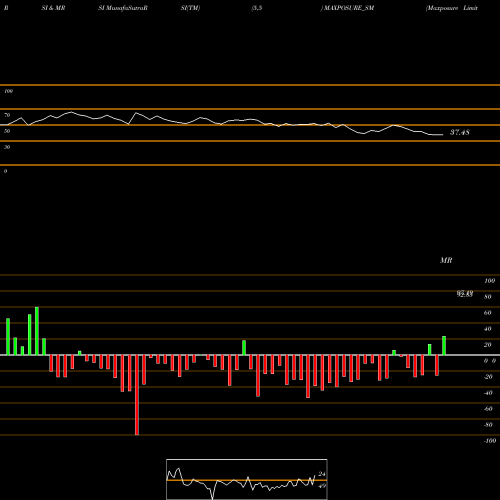The width and height of the screenshot is (500, 500).
Task: Click the '(Maxposure Limit' header text
Action: pyautogui.click(x=452, y=8)
